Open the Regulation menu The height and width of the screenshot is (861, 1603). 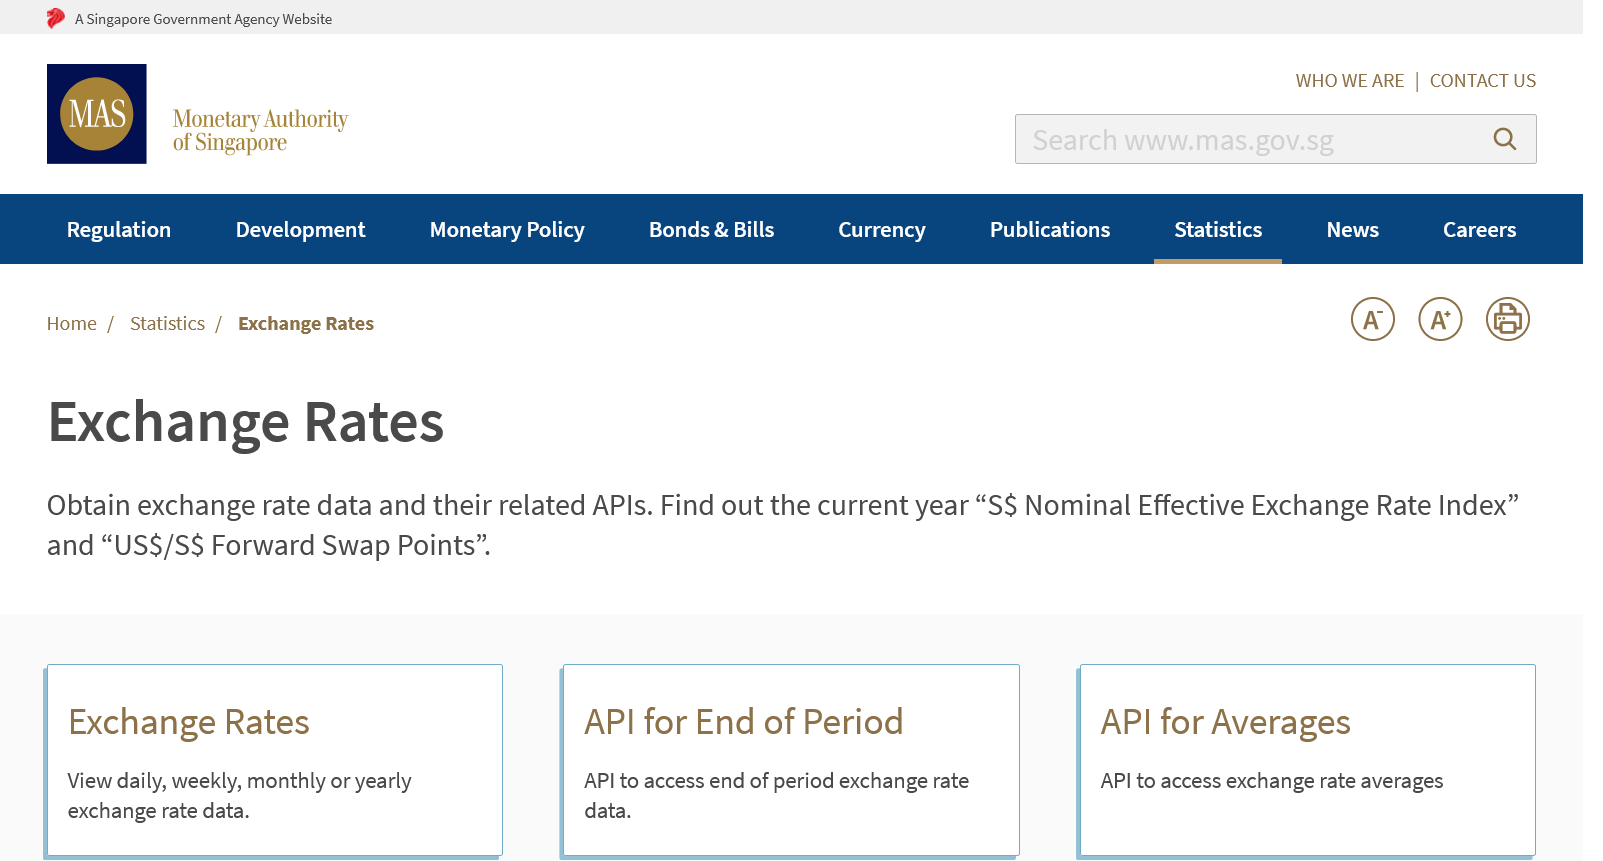point(119,230)
